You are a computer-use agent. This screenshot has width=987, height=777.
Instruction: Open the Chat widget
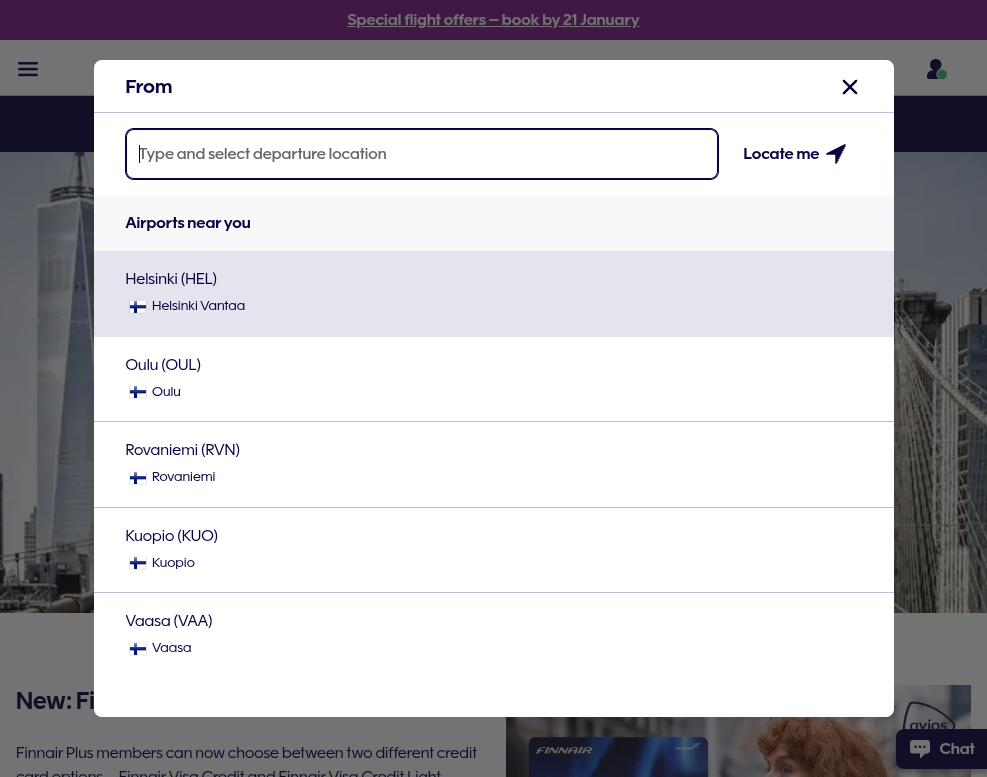(x=941, y=749)
